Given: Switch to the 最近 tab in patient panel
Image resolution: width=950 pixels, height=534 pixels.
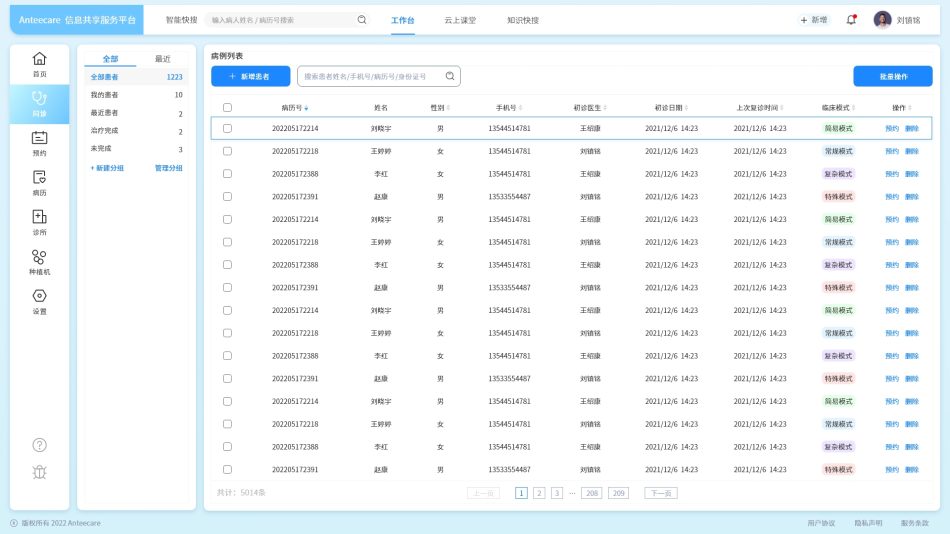Looking at the screenshot, I should pyautogui.click(x=162, y=59).
